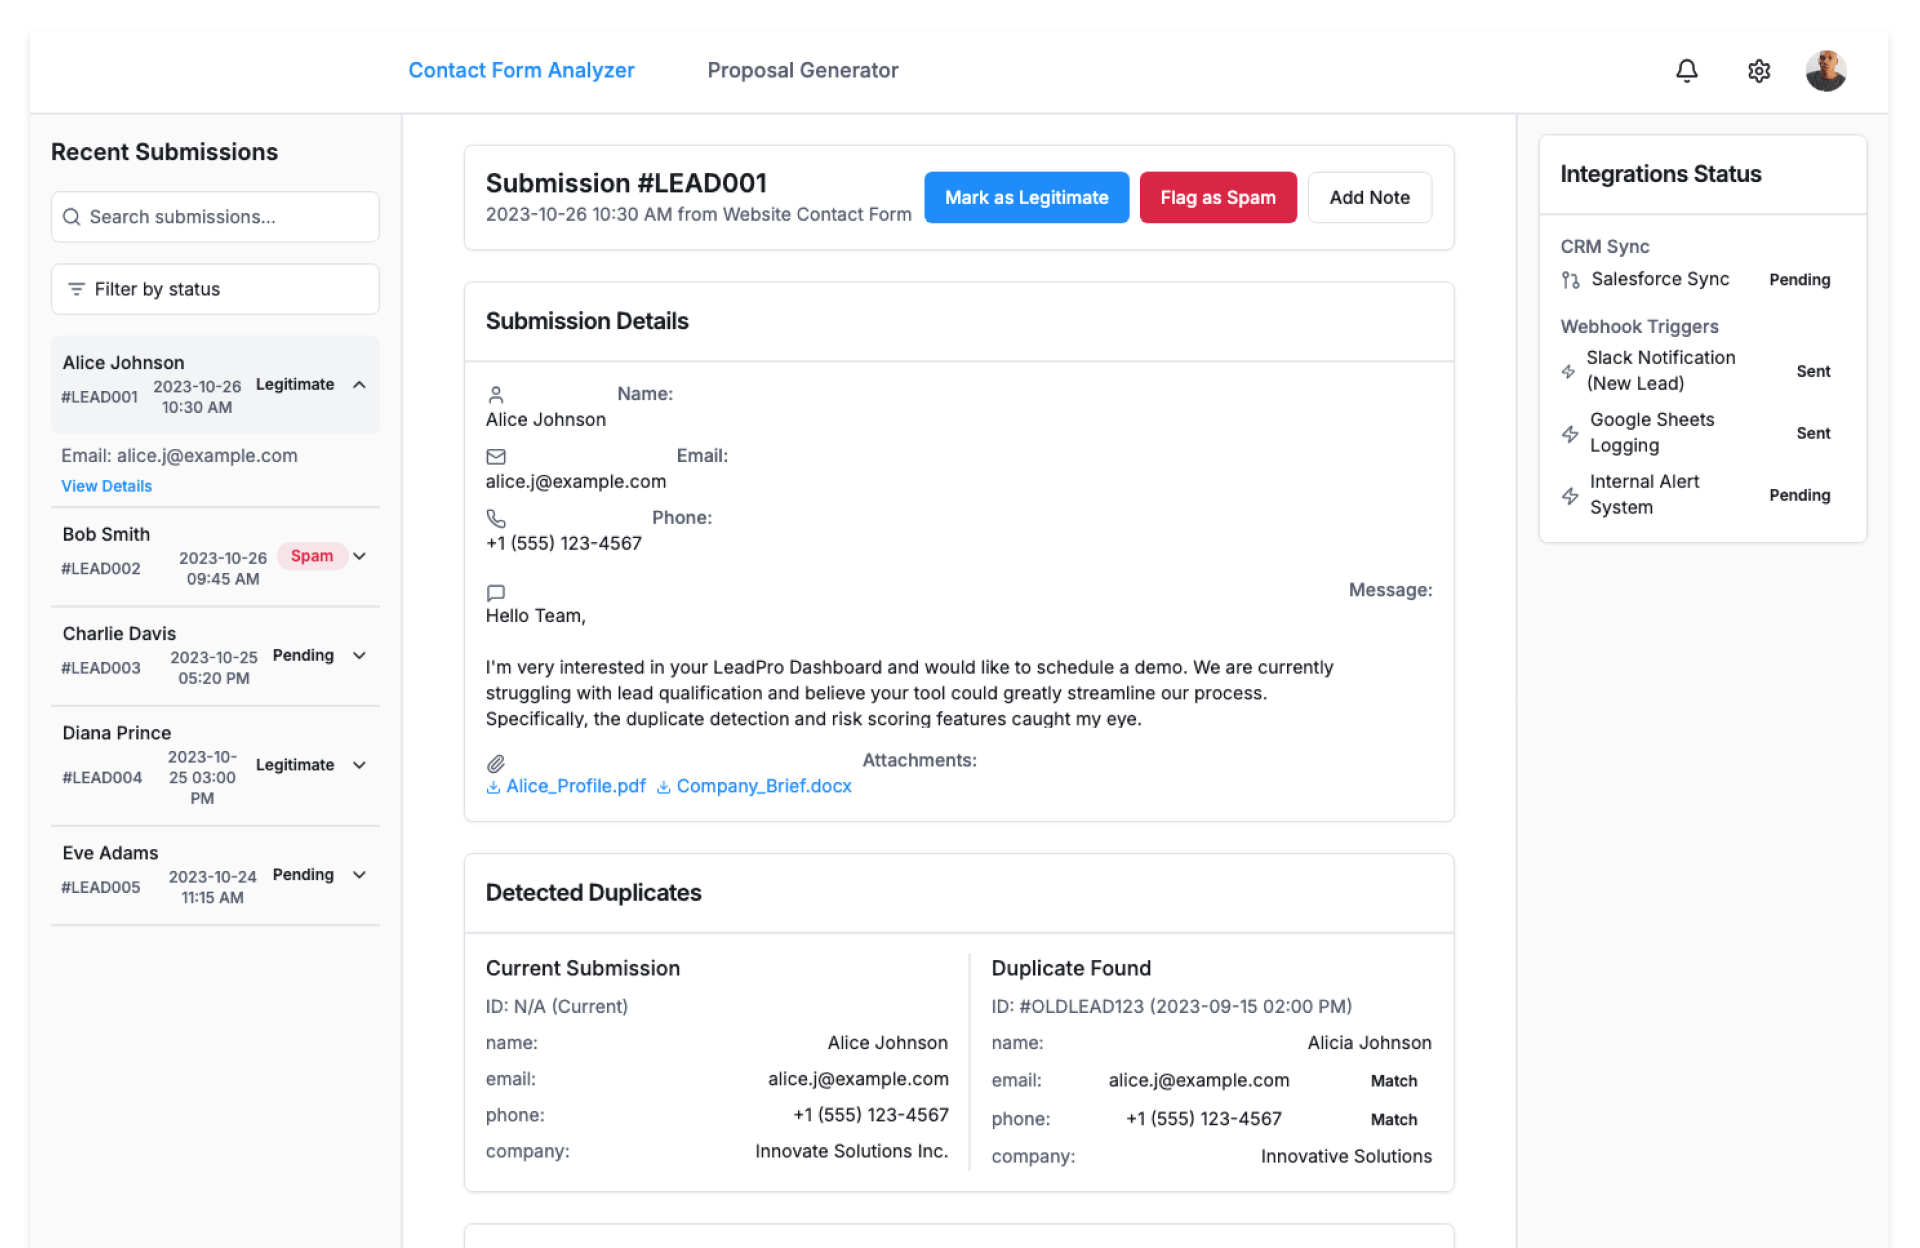Click the Google Sheets Logging lightning icon
1920x1248 pixels.
(1570, 433)
